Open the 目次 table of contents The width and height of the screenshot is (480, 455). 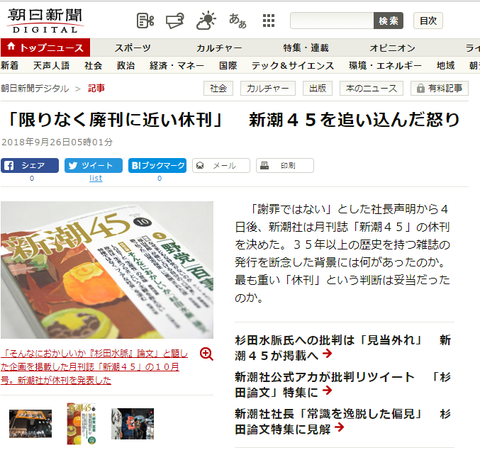click(x=428, y=21)
